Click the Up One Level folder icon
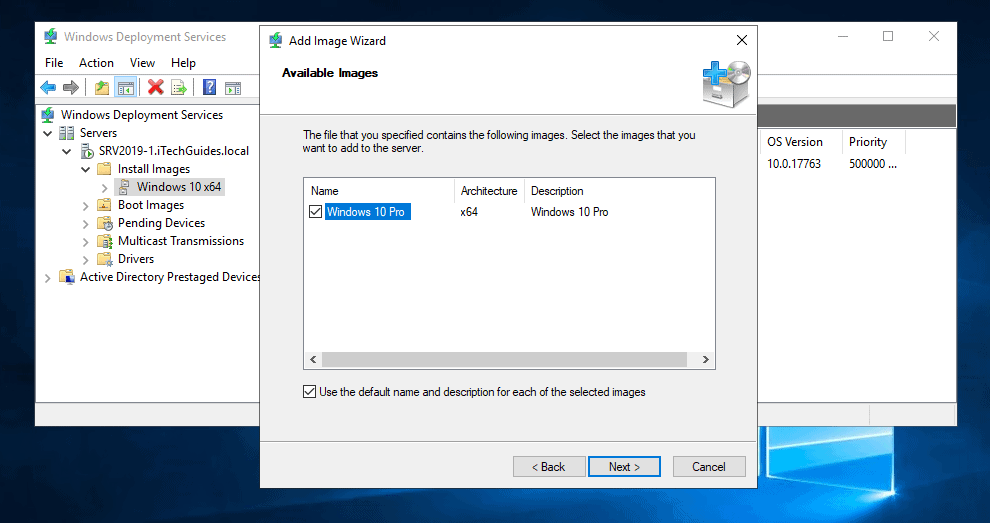 pyautogui.click(x=102, y=88)
